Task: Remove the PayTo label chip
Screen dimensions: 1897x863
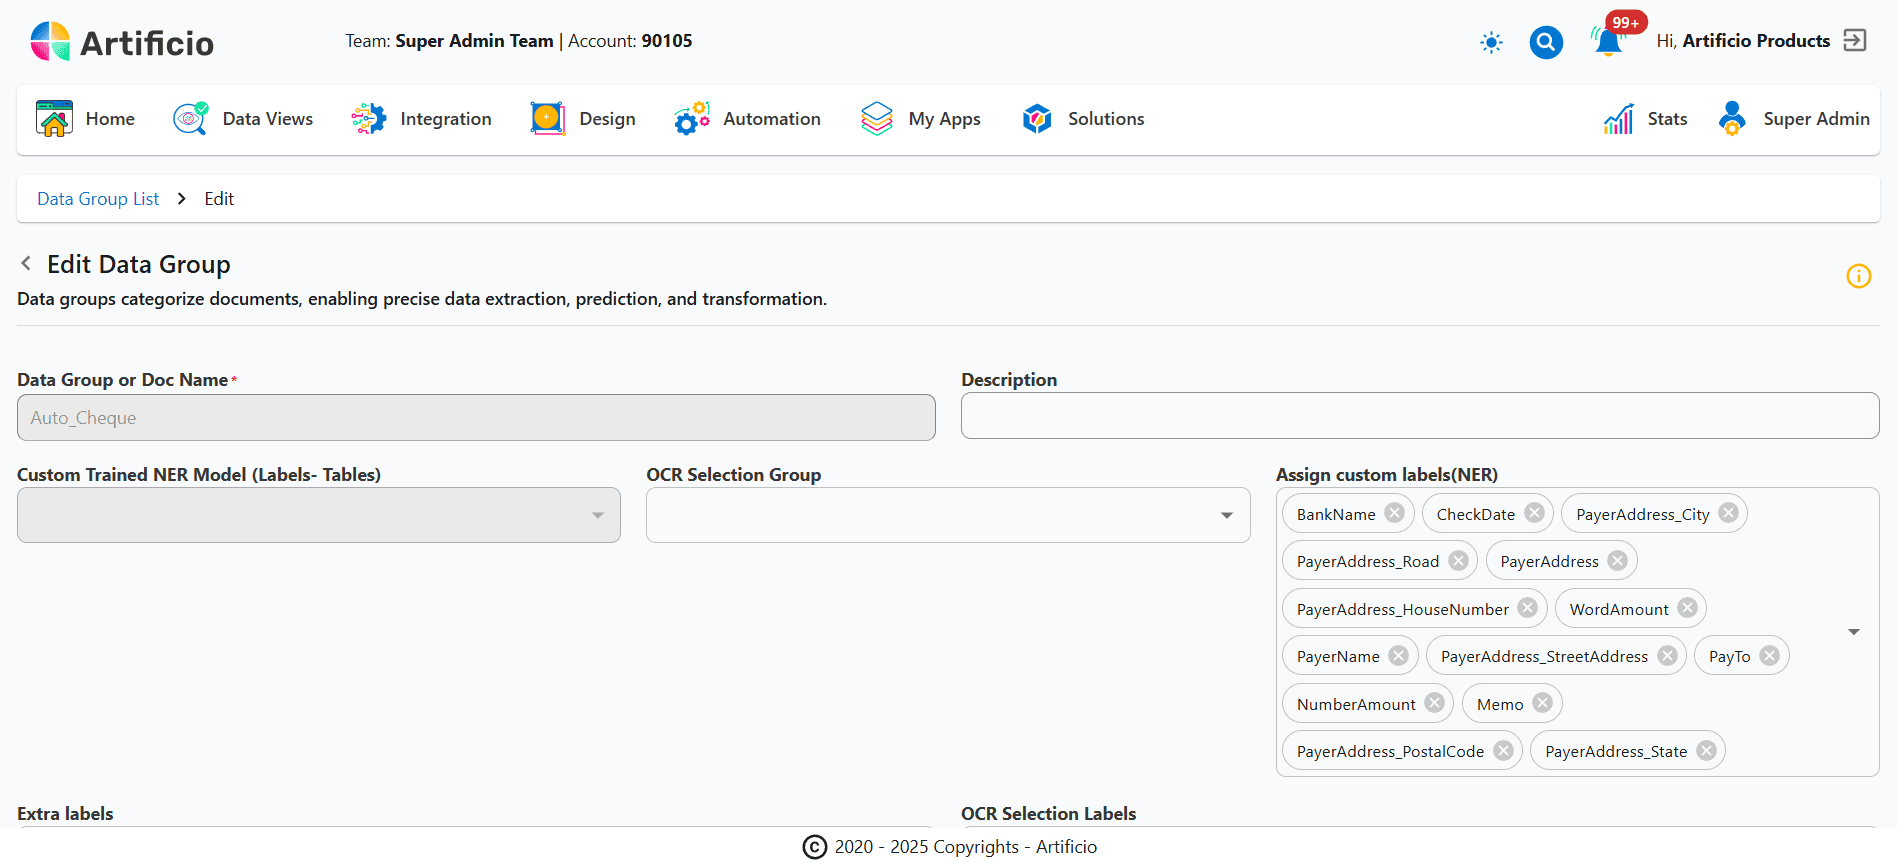Action: (1769, 656)
